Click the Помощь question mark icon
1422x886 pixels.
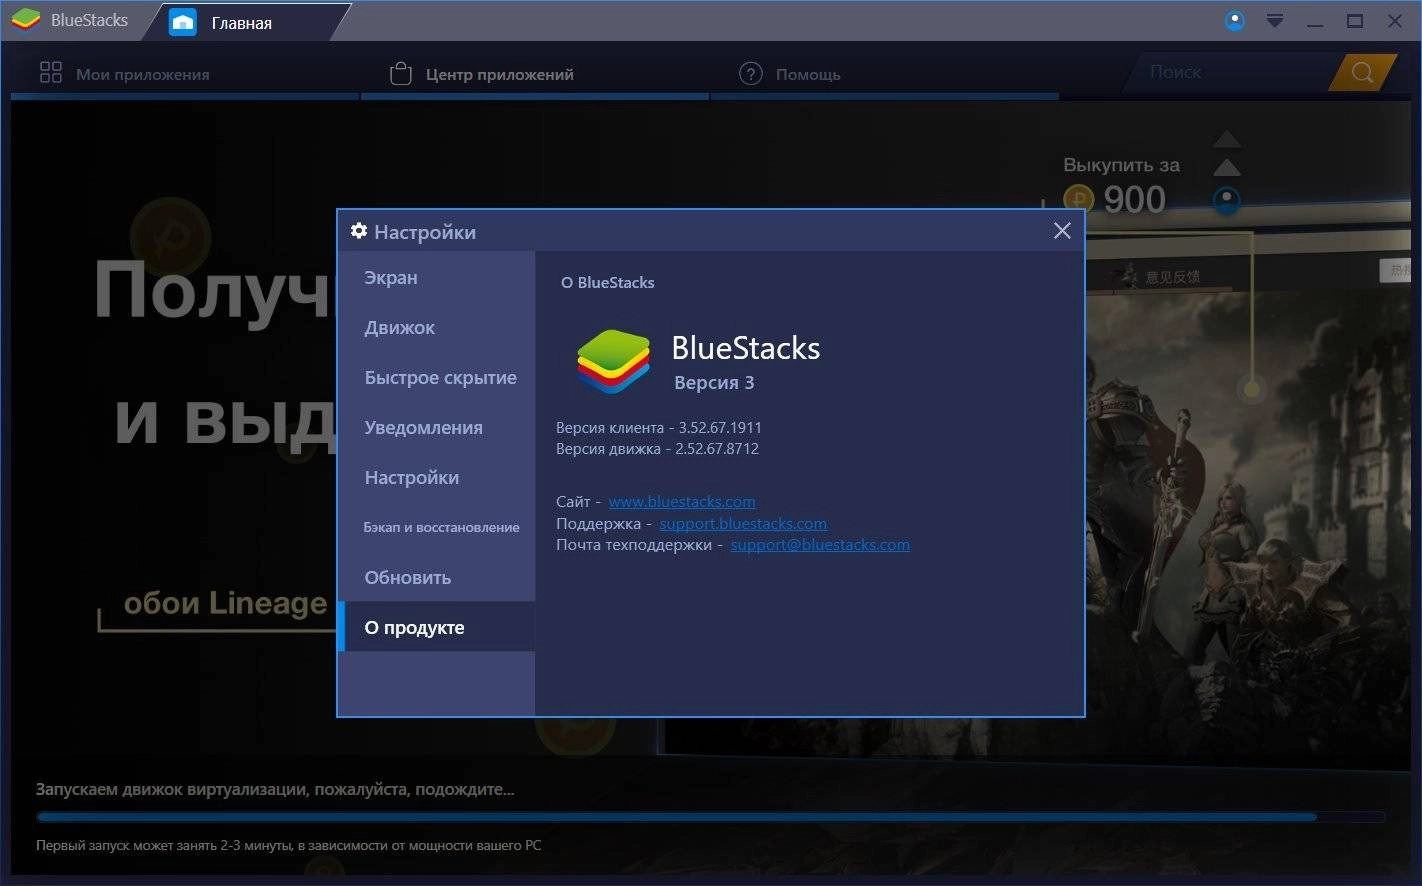pos(750,73)
